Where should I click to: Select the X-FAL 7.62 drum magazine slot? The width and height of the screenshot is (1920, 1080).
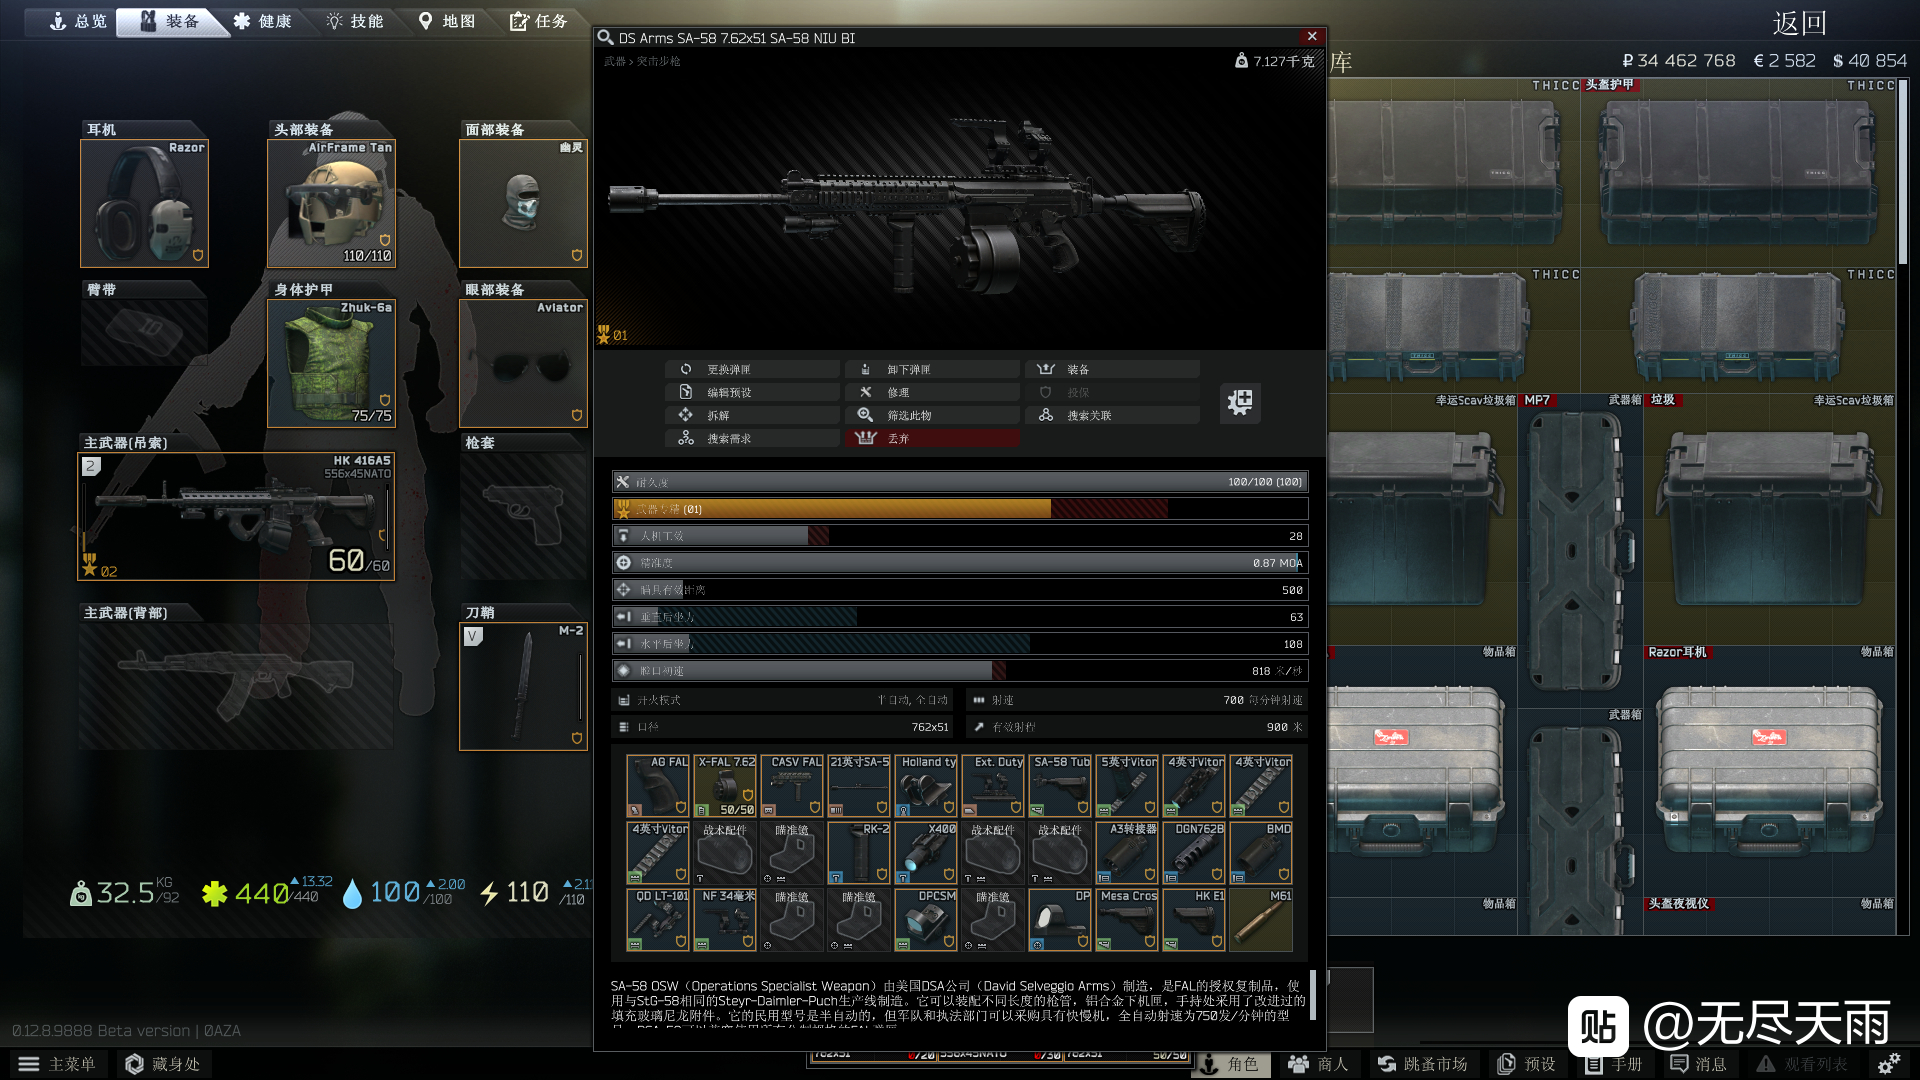click(x=725, y=786)
